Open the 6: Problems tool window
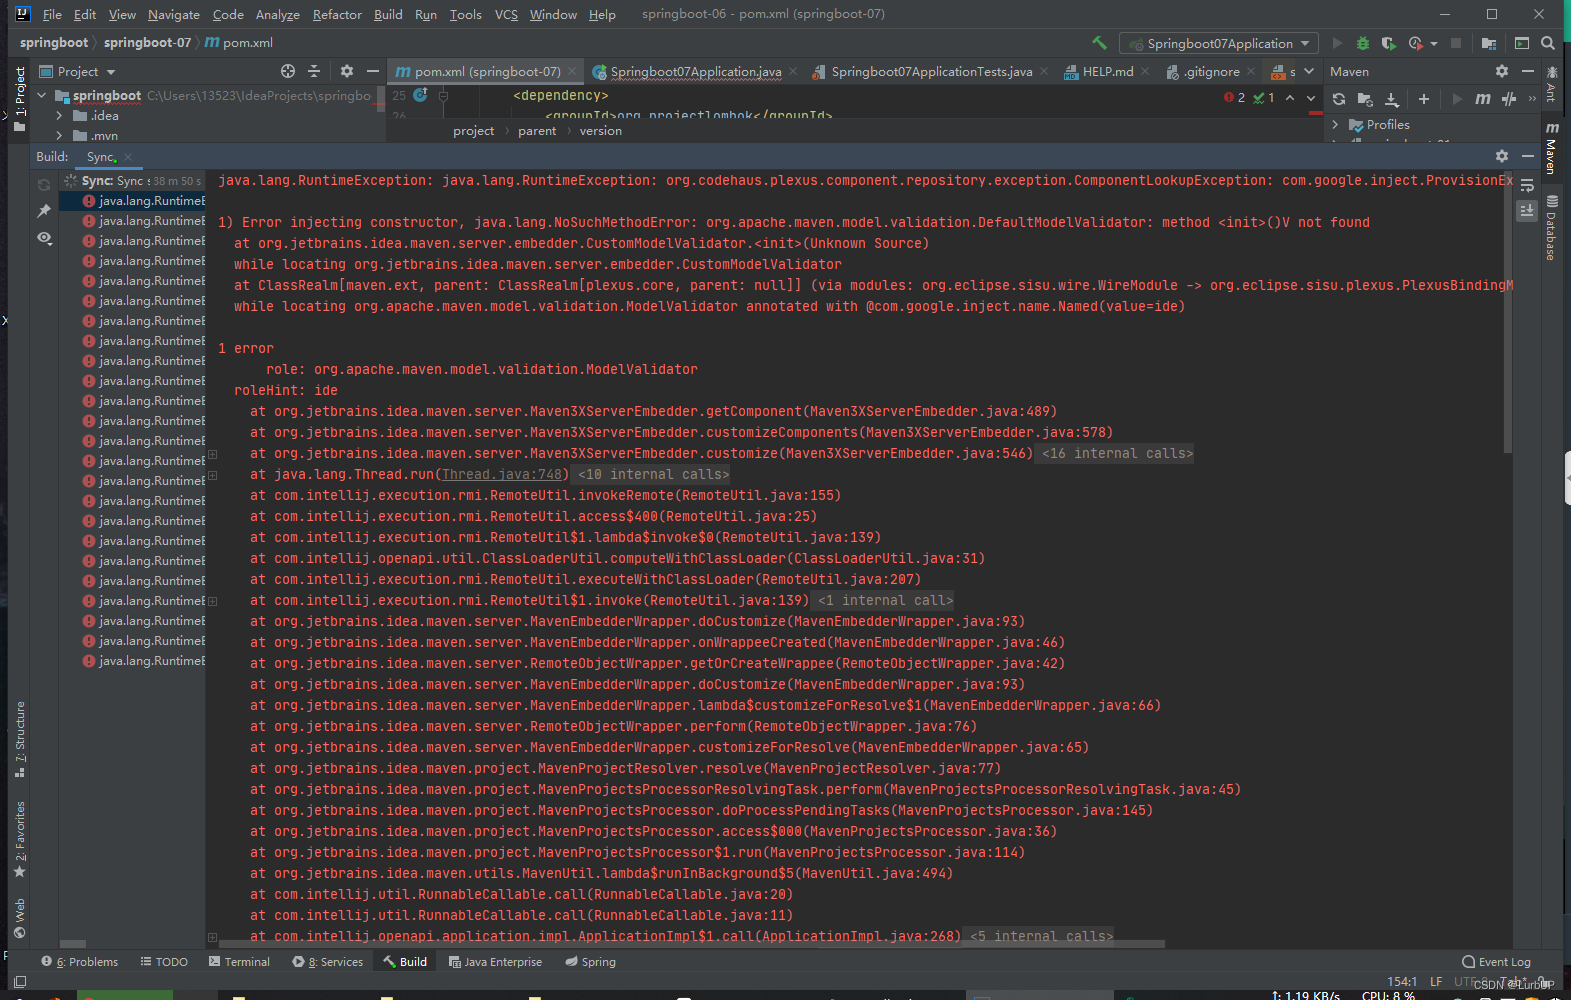The width and height of the screenshot is (1571, 1000). 79,962
